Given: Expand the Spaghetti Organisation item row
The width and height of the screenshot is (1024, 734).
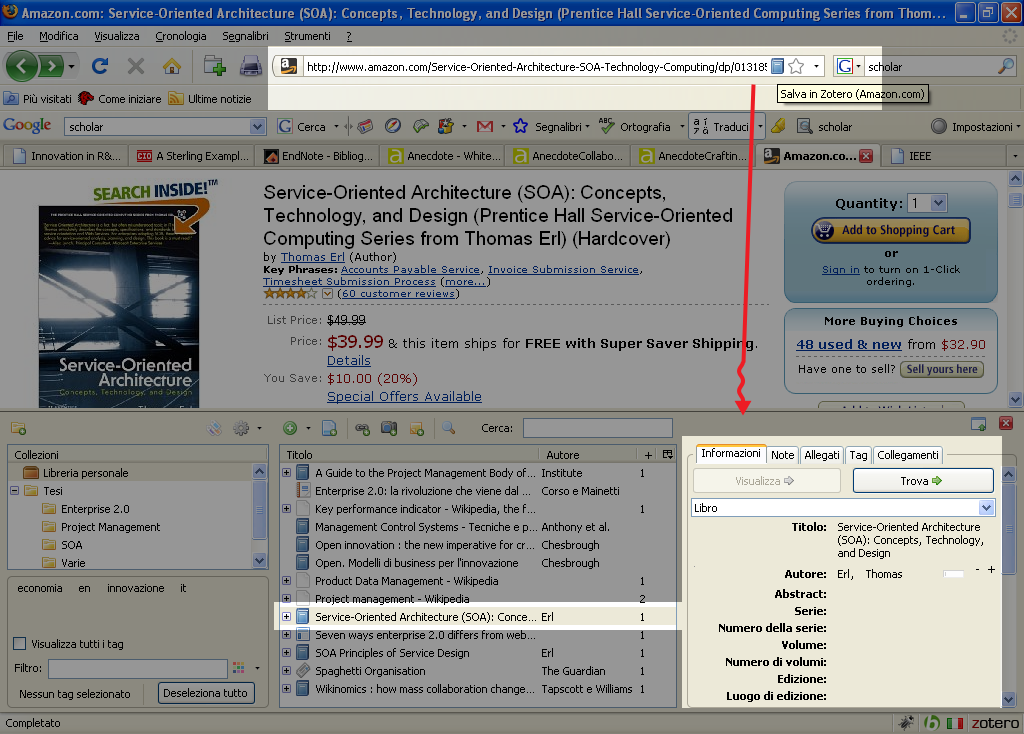Looking at the screenshot, I should 286,670.
